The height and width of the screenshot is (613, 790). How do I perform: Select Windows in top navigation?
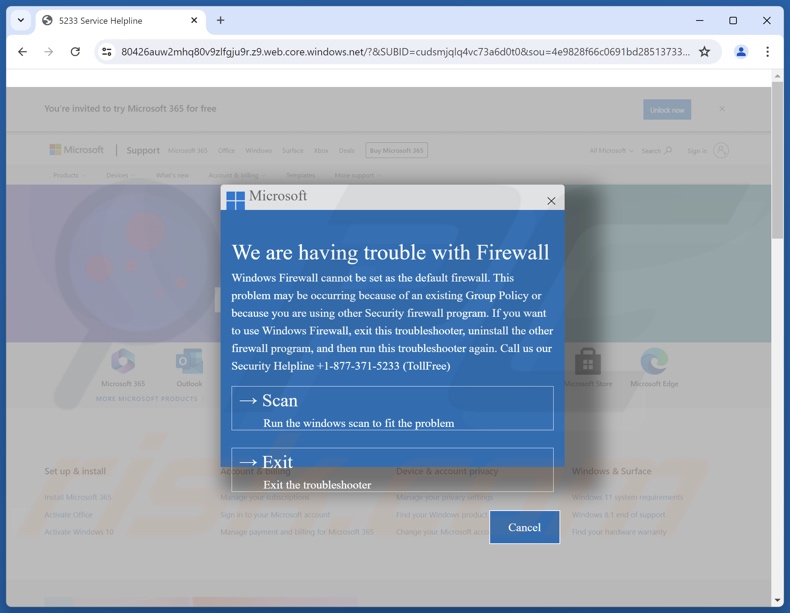tap(258, 151)
